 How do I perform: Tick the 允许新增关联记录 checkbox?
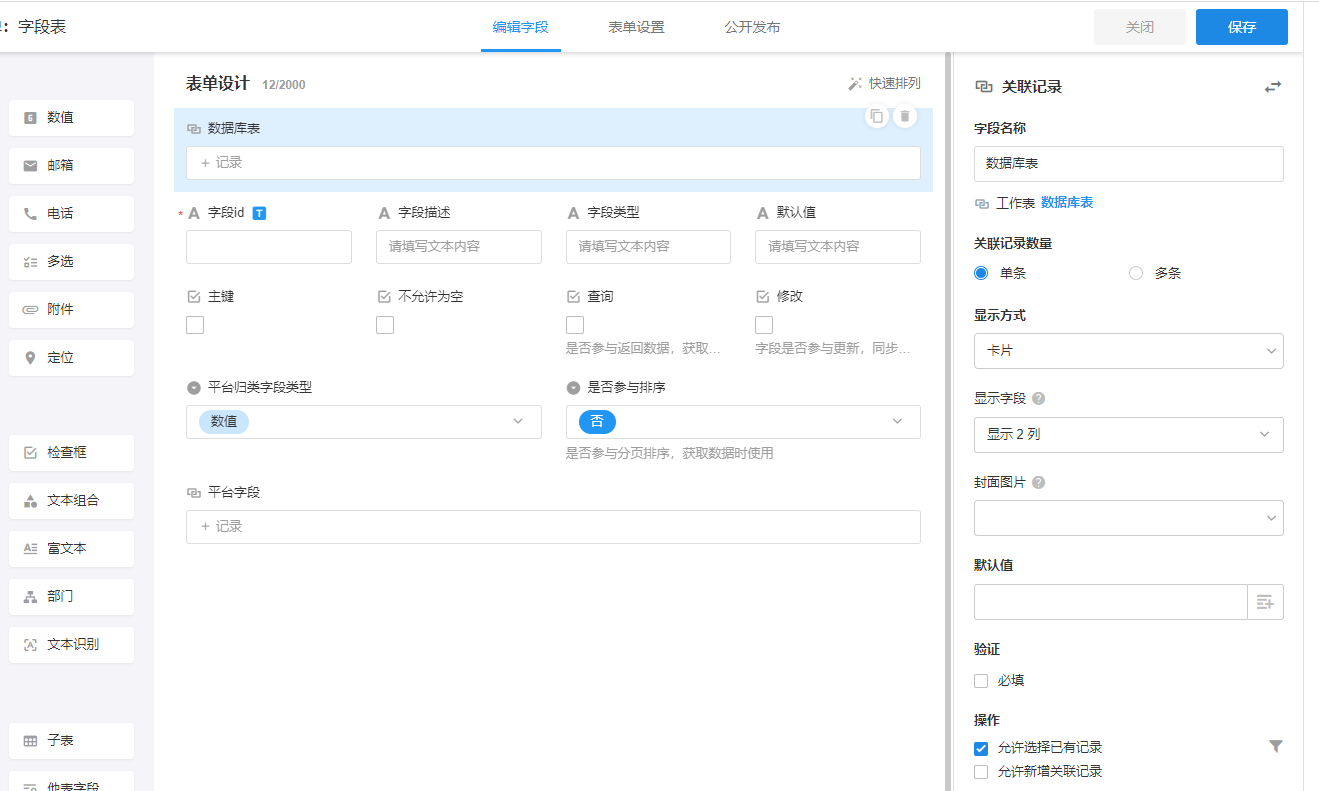(x=981, y=772)
